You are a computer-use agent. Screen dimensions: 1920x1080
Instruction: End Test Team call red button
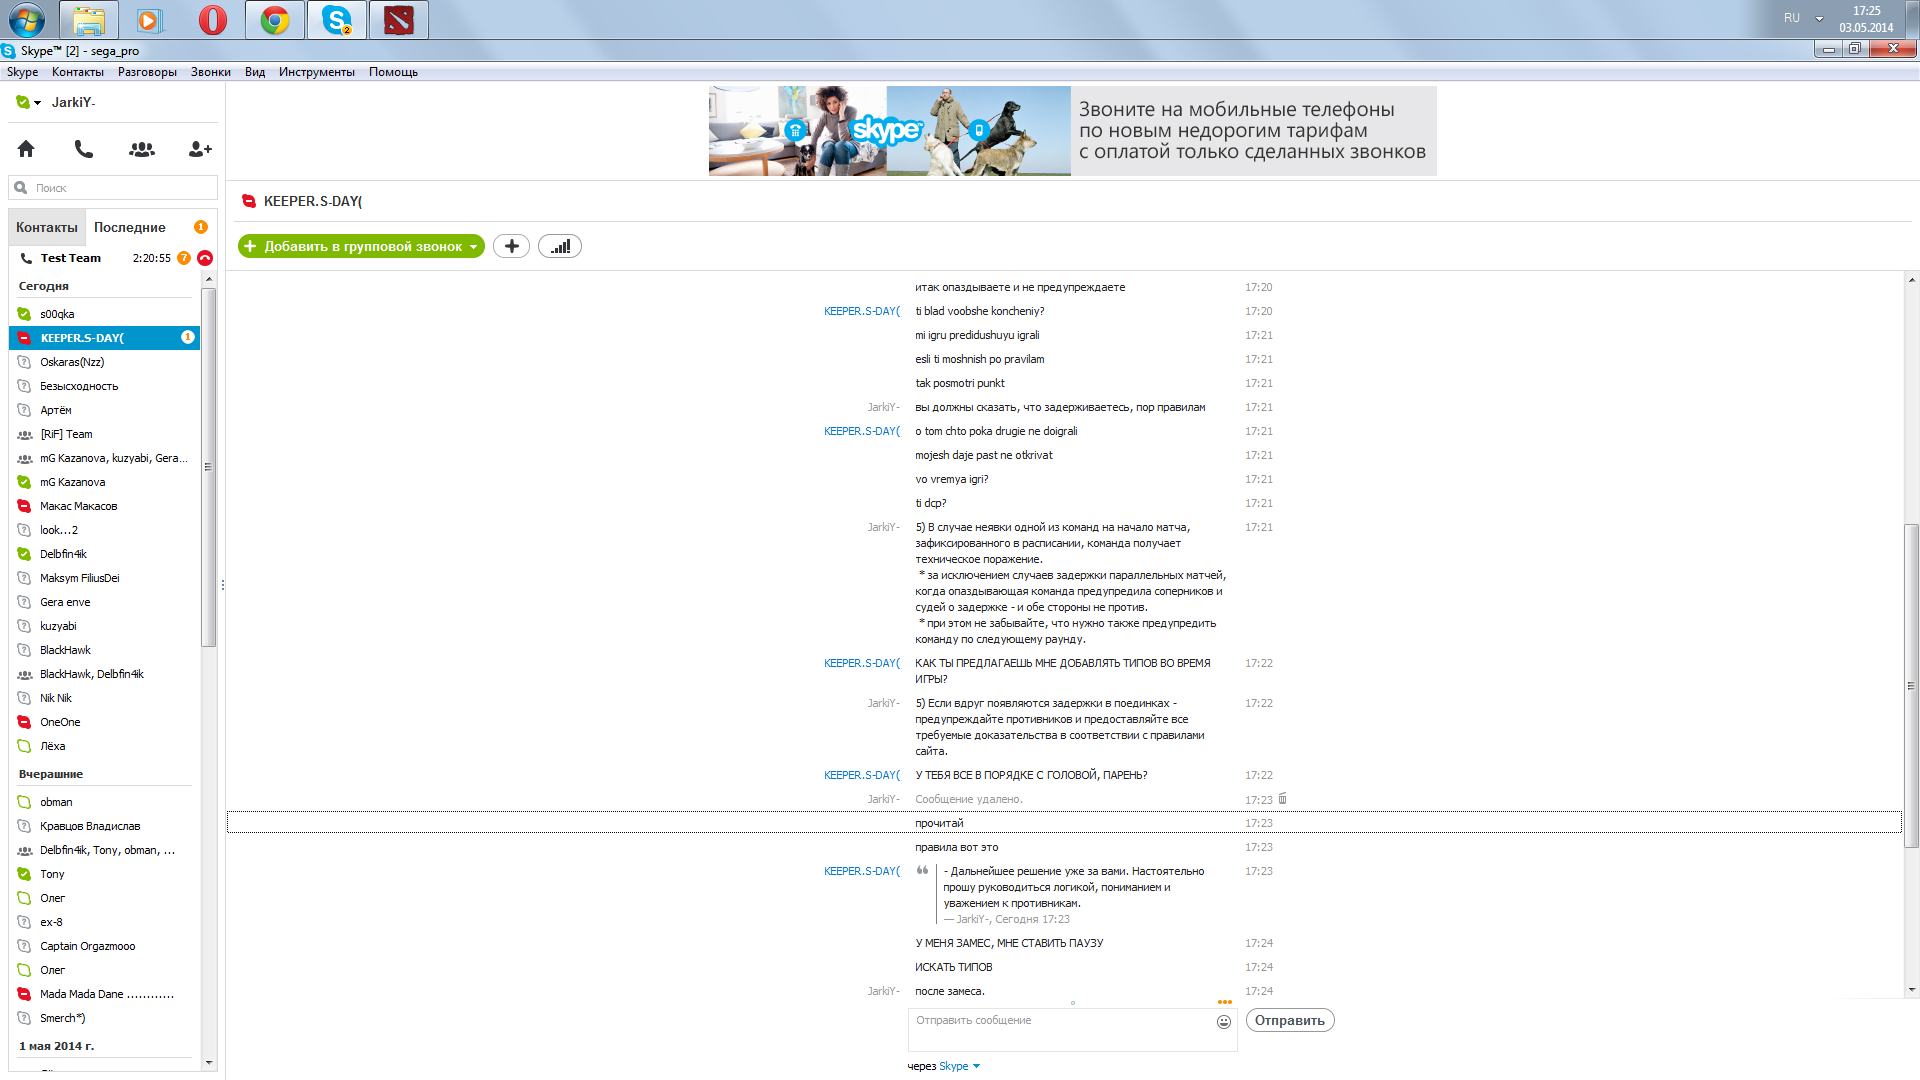click(x=205, y=258)
